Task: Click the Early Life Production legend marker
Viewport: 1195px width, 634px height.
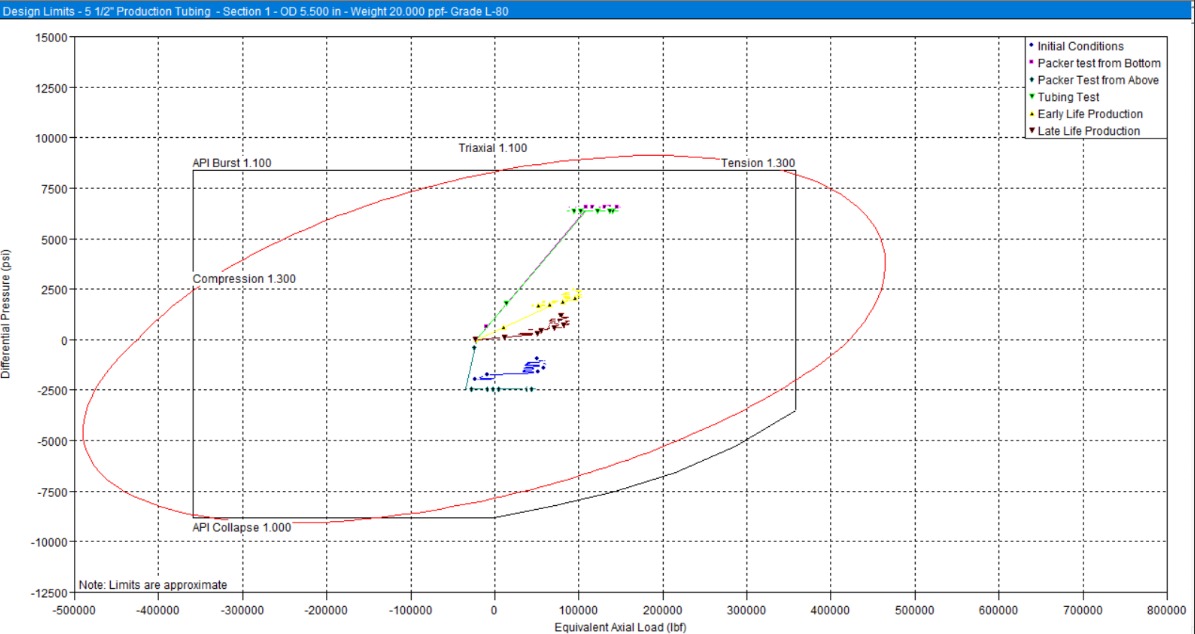Action: pos(1030,114)
